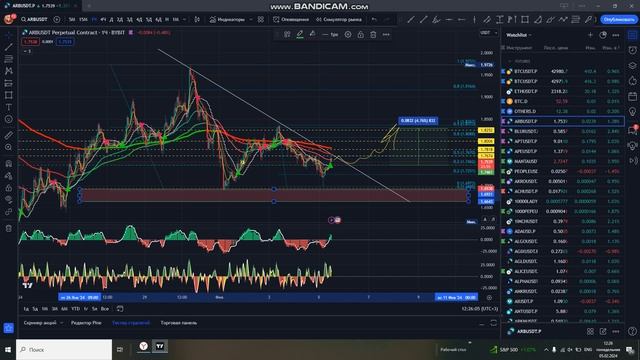The width and height of the screenshot is (640, 360).
Task: Change drawing line color with pencil icon
Action: click(x=300, y=34)
